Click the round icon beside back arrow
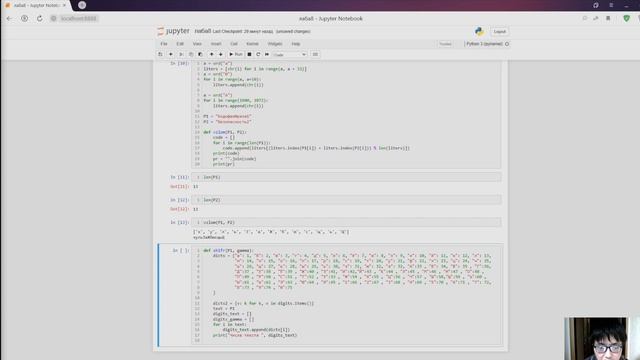 (x=24, y=18)
